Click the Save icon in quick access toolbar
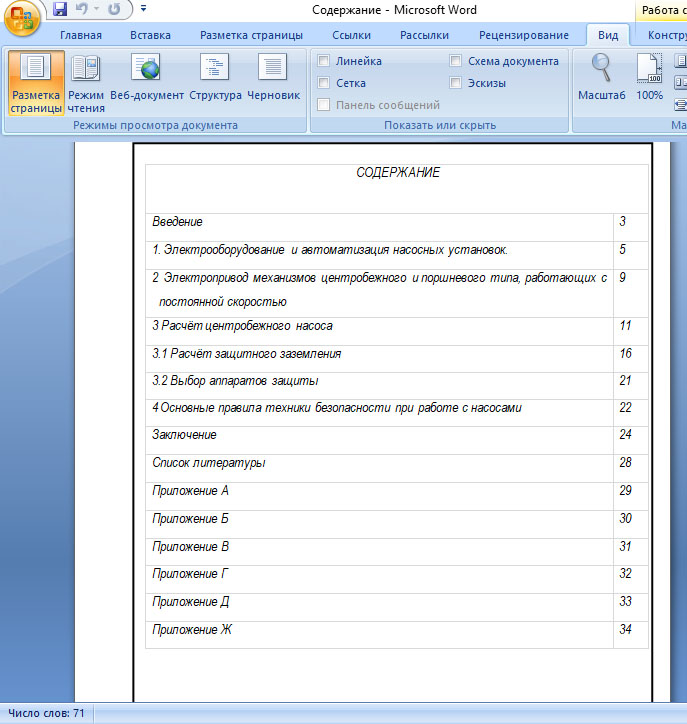The width and height of the screenshot is (687, 724). pyautogui.click(x=60, y=10)
